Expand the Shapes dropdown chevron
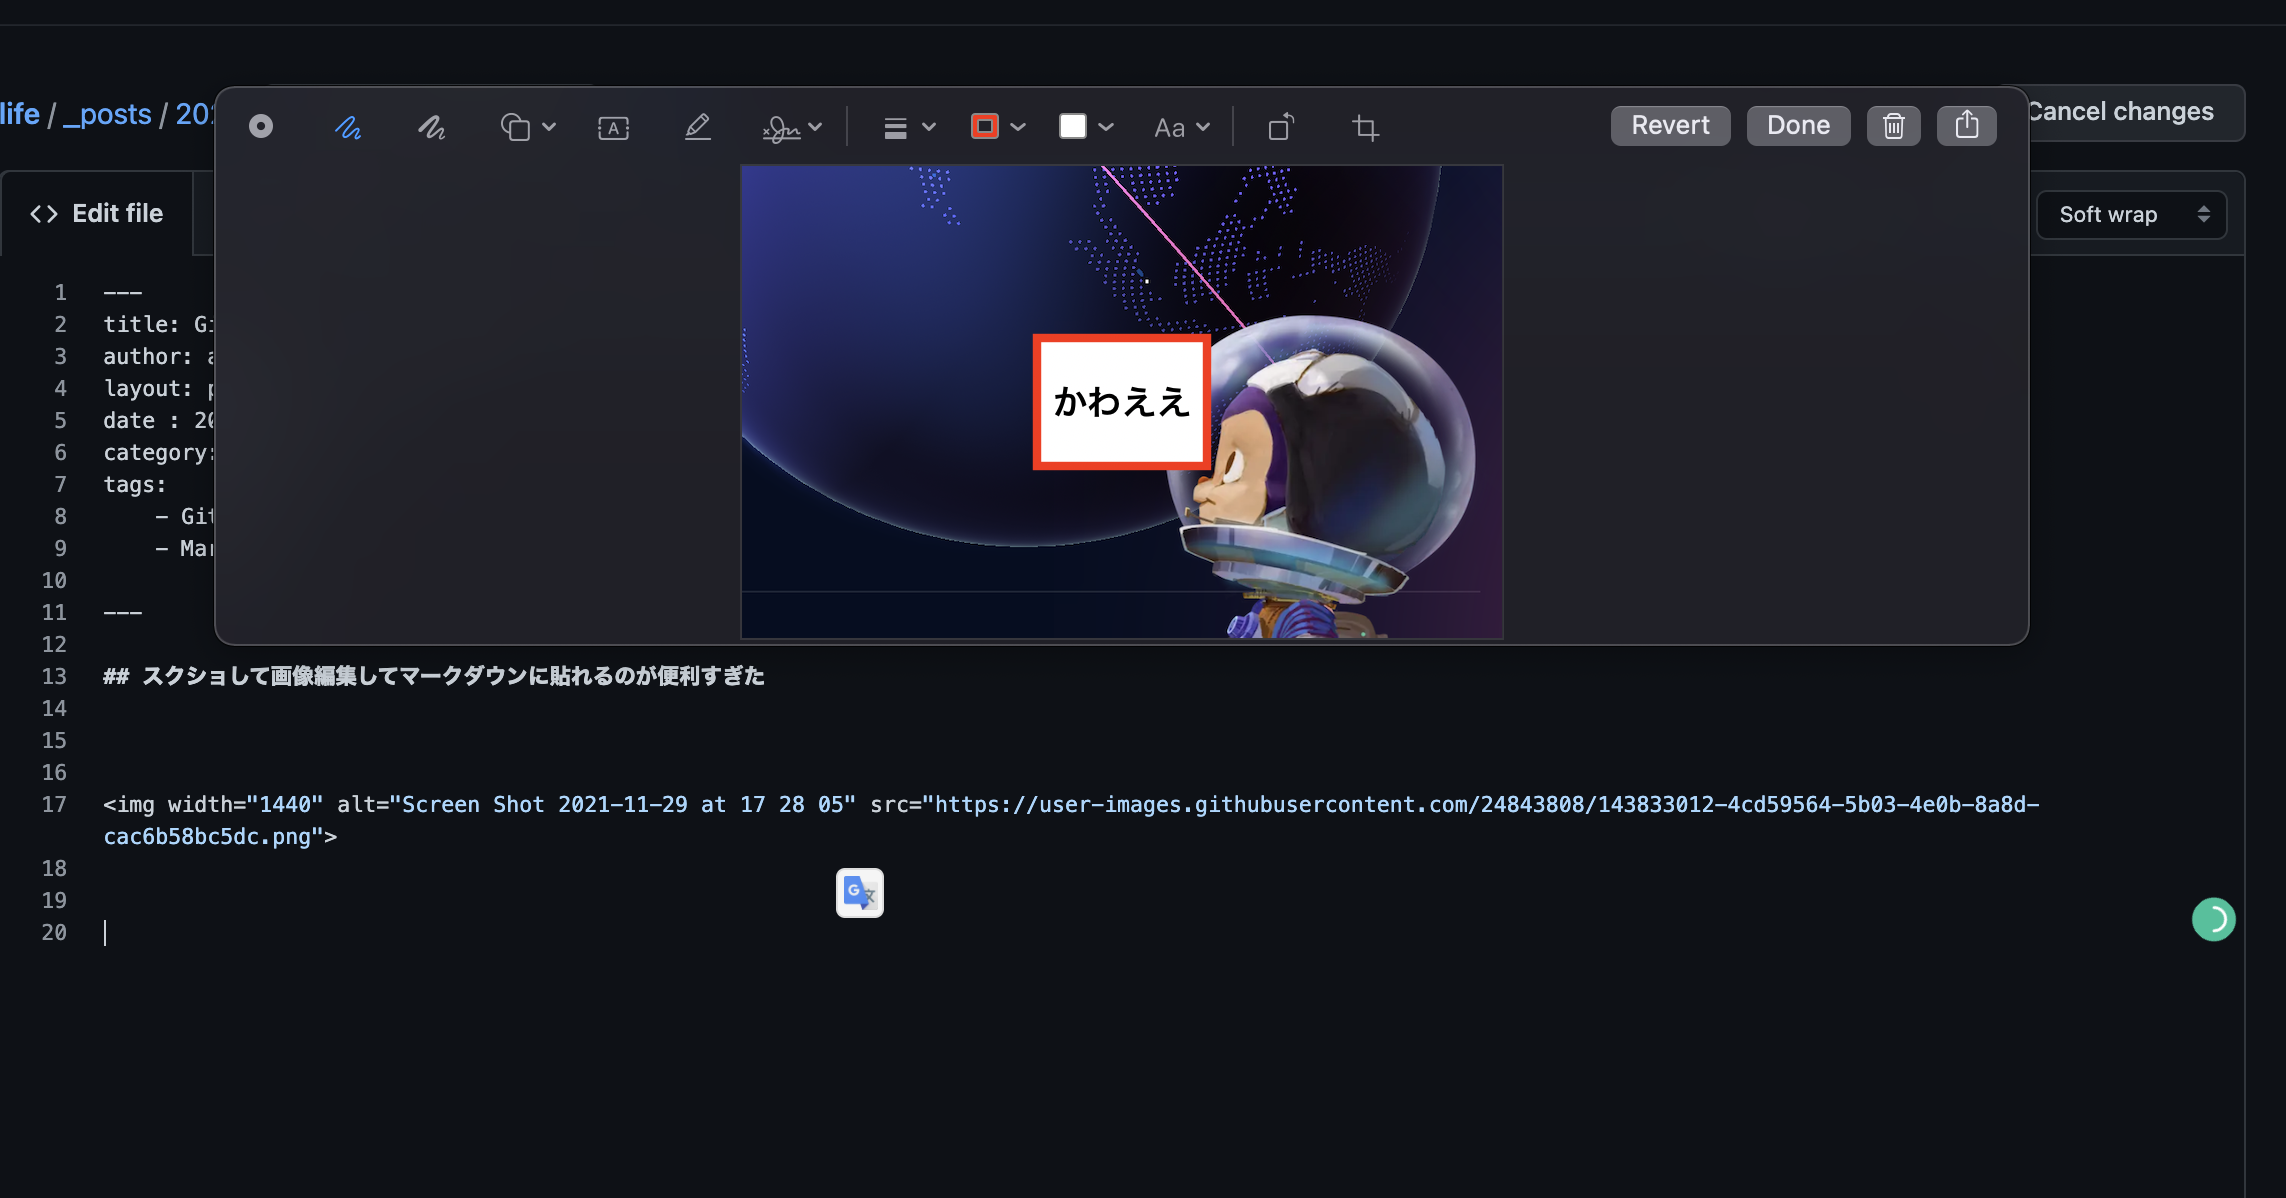The width and height of the screenshot is (2286, 1198). (x=549, y=127)
